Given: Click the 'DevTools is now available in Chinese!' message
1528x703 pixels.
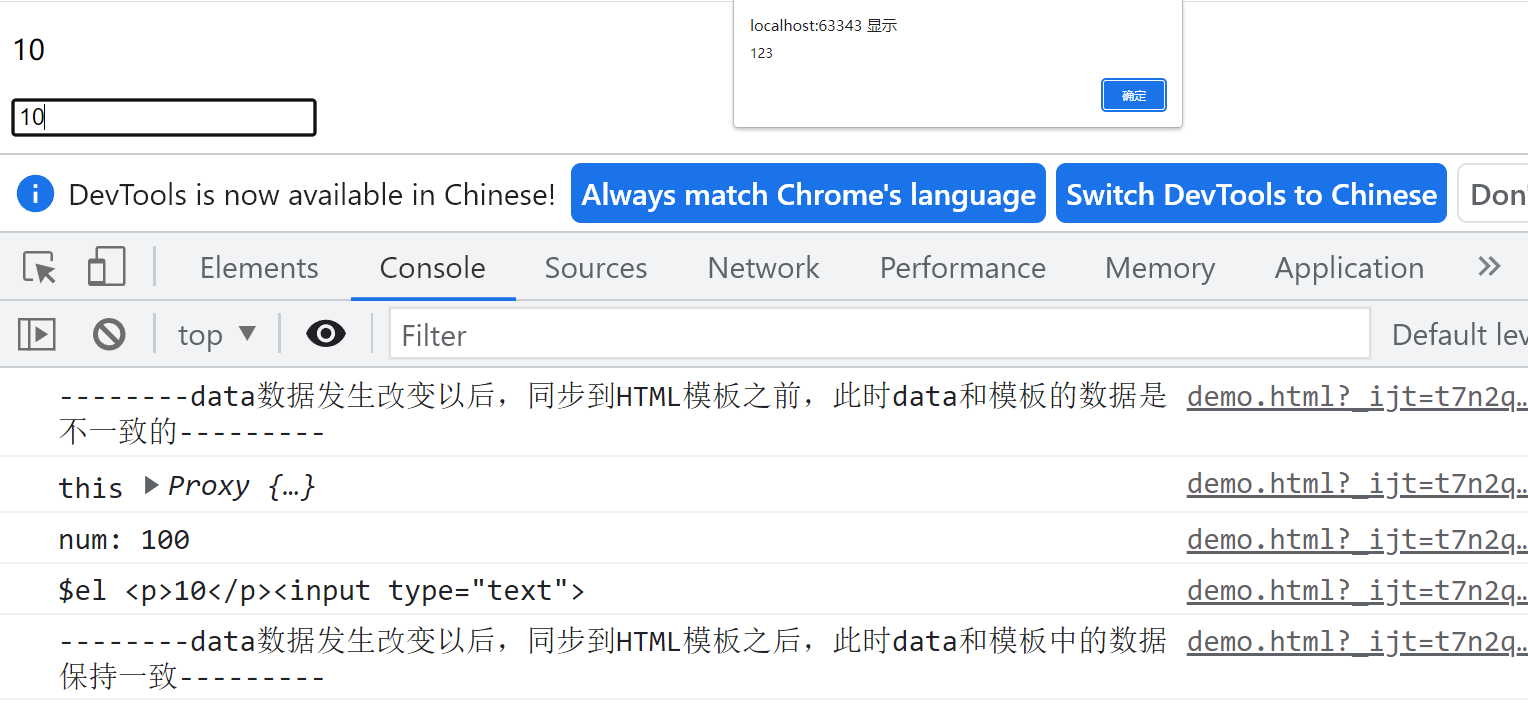Looking at the screenshot, I should tap(312, 194).
